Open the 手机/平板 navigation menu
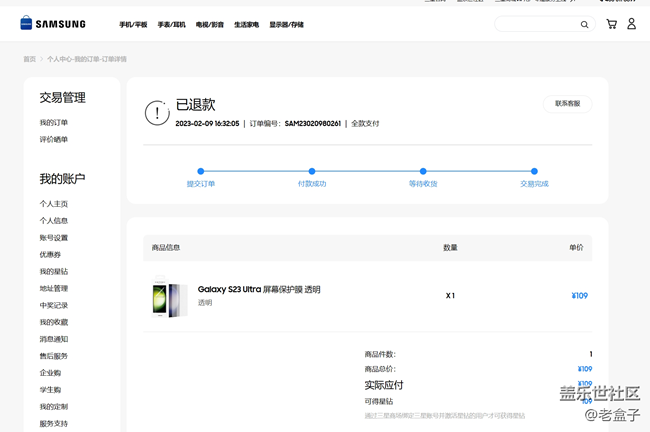 [x=133, y=25]
